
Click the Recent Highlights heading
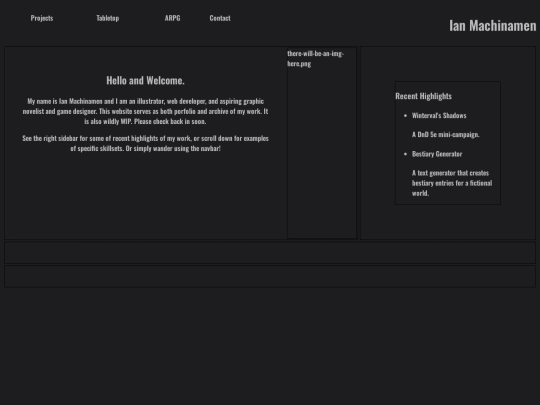coord(423,96)
